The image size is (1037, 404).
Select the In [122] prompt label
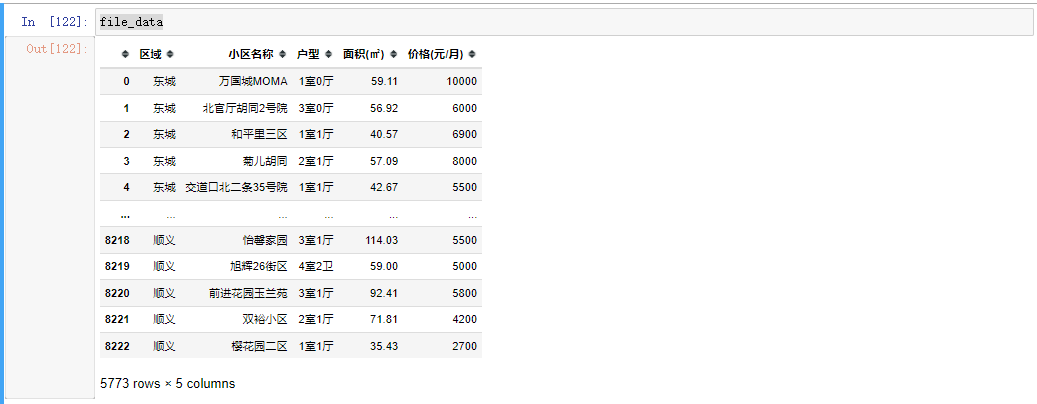click(x=54, y=22)
